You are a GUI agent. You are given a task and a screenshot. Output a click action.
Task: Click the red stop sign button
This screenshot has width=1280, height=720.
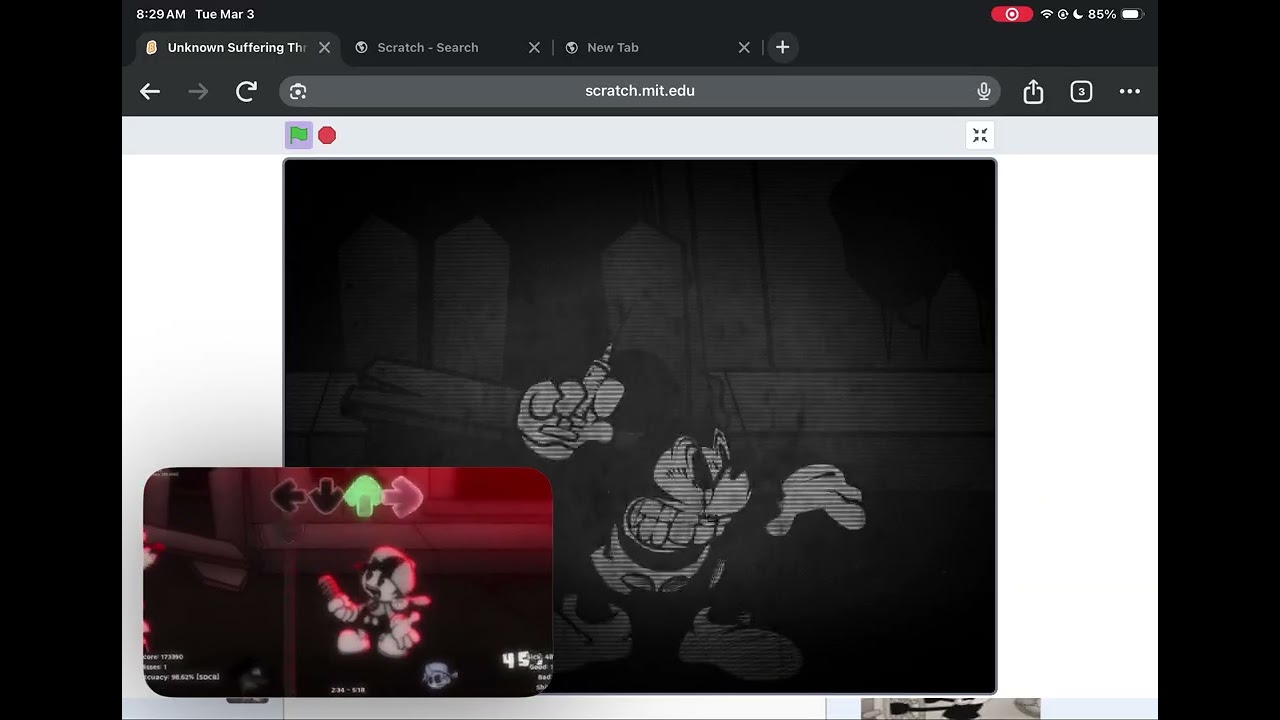pyautogui.click(x=327, y=135)
